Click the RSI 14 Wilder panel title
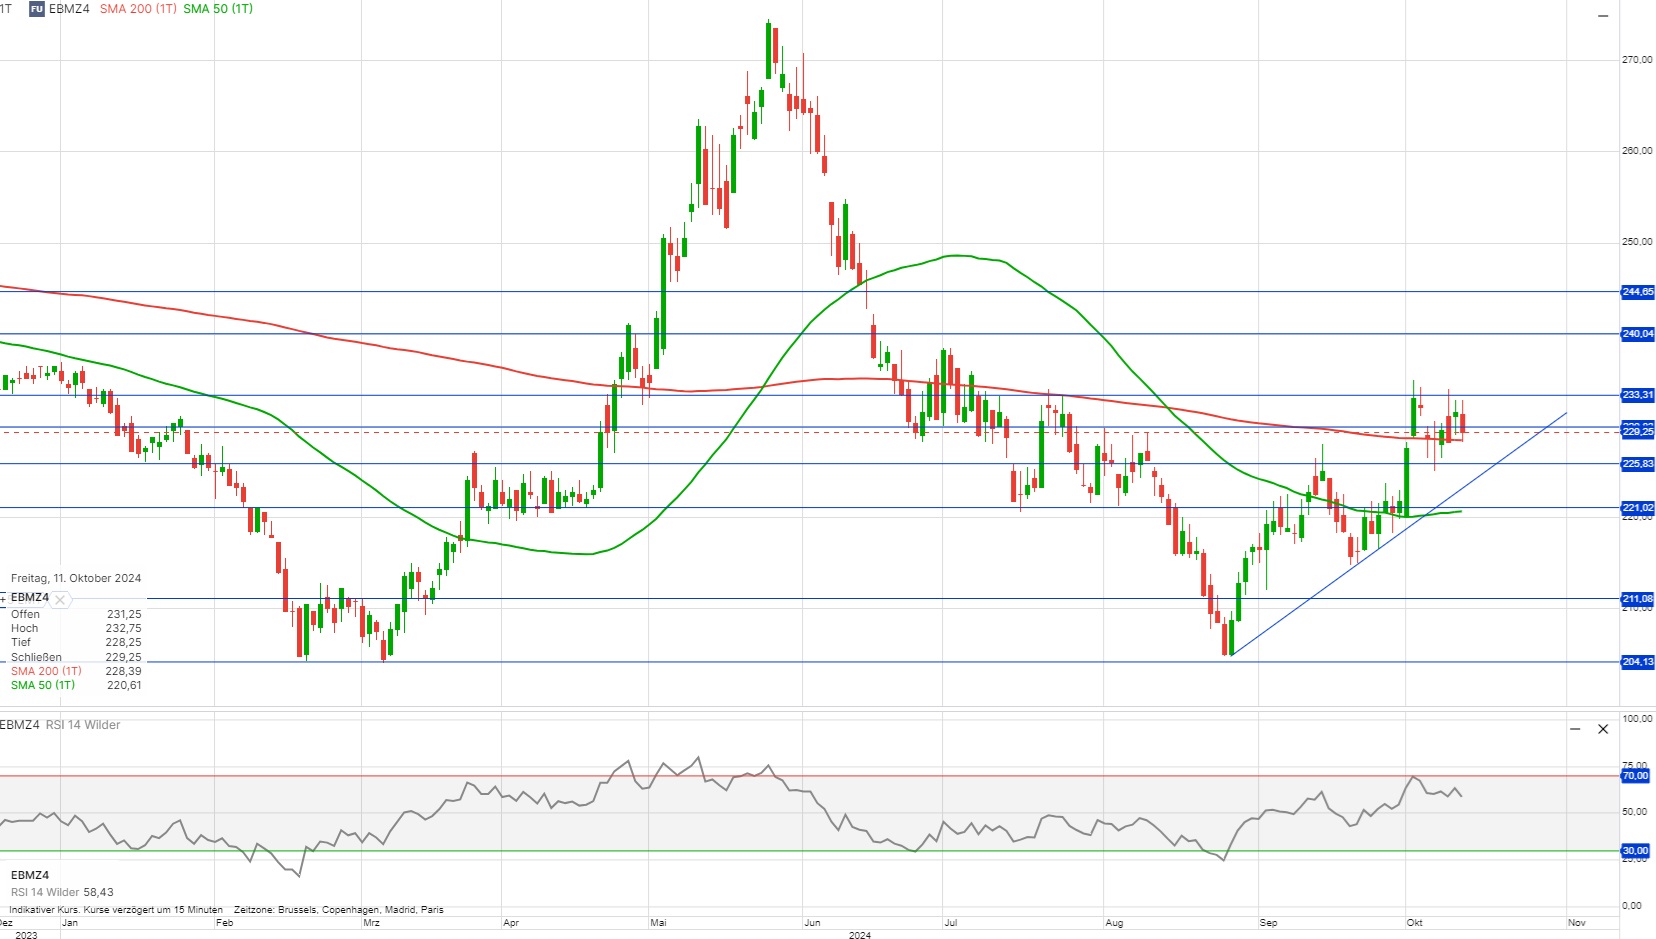 click(82, 725)
